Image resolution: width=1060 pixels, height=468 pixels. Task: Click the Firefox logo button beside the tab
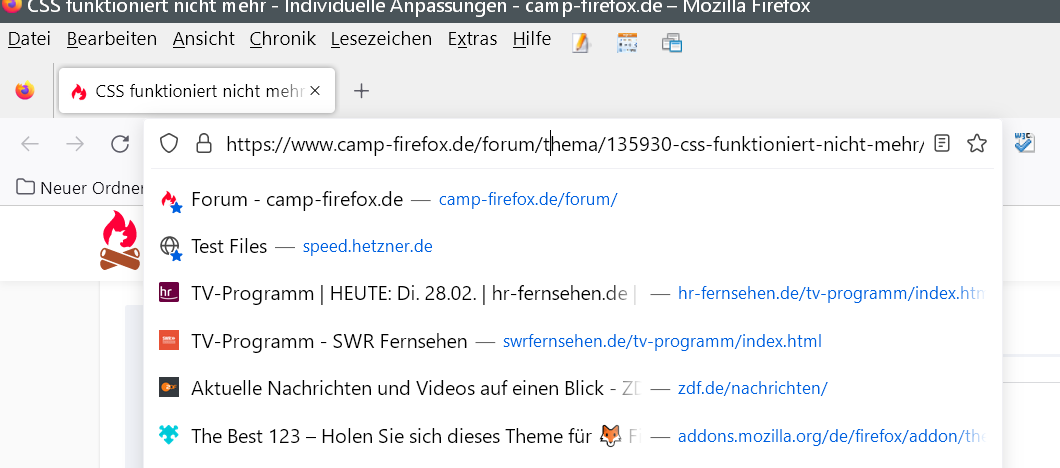25,91
